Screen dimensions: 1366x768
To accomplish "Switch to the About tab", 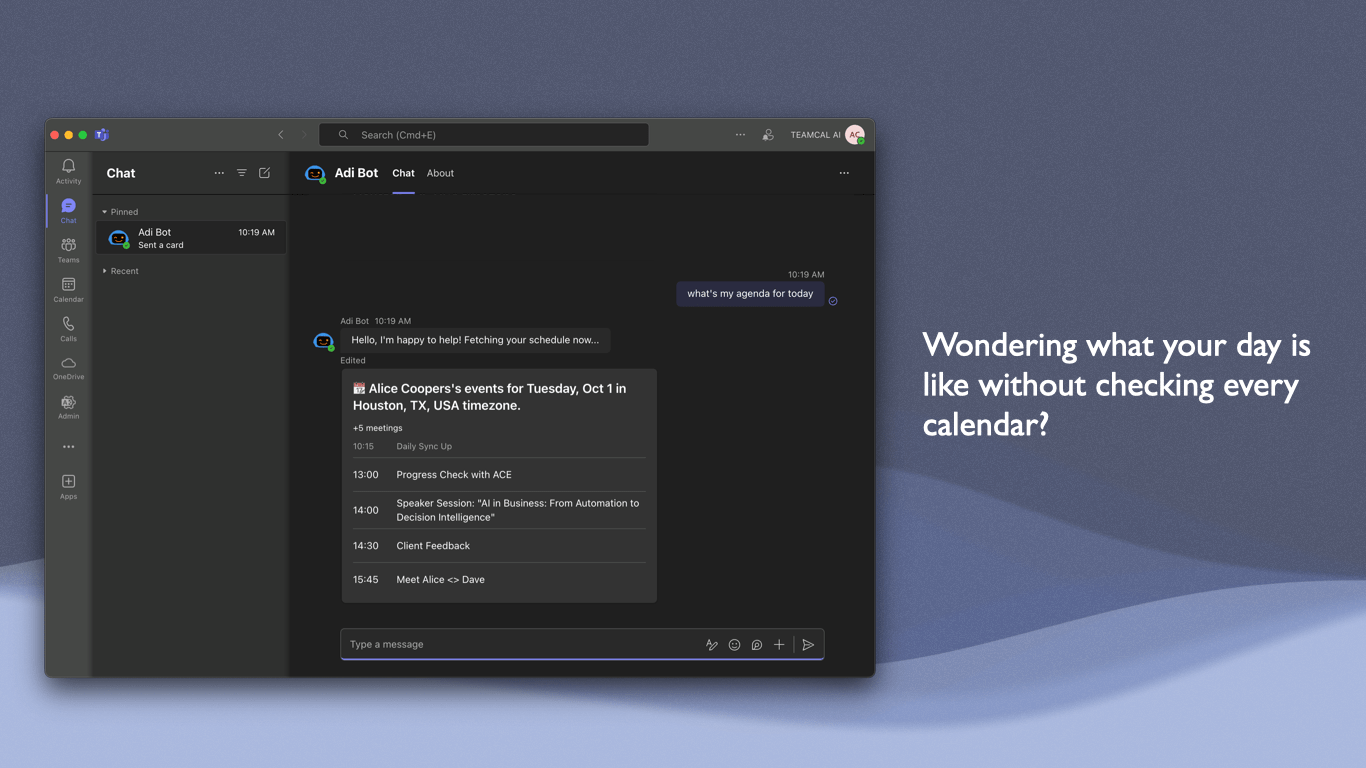I will pos(440,173).
